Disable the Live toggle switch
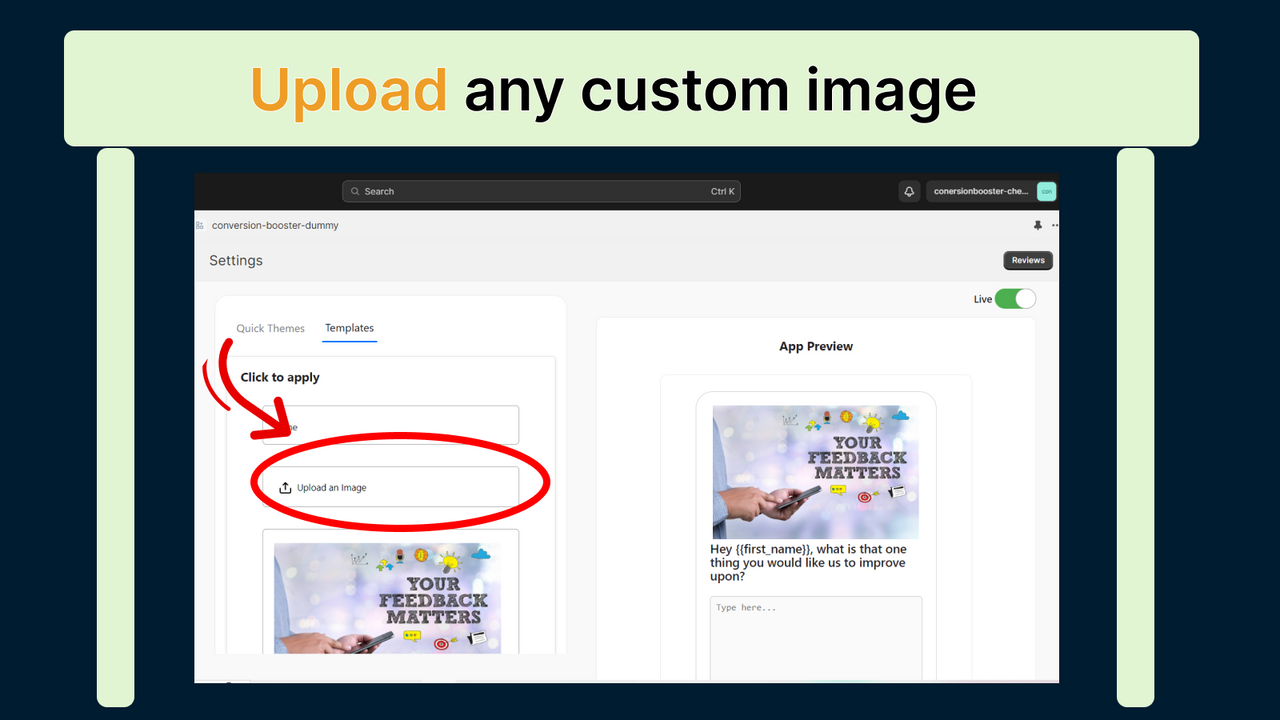The width and height of the screenshot is (1280, 720). point(1016,298)
